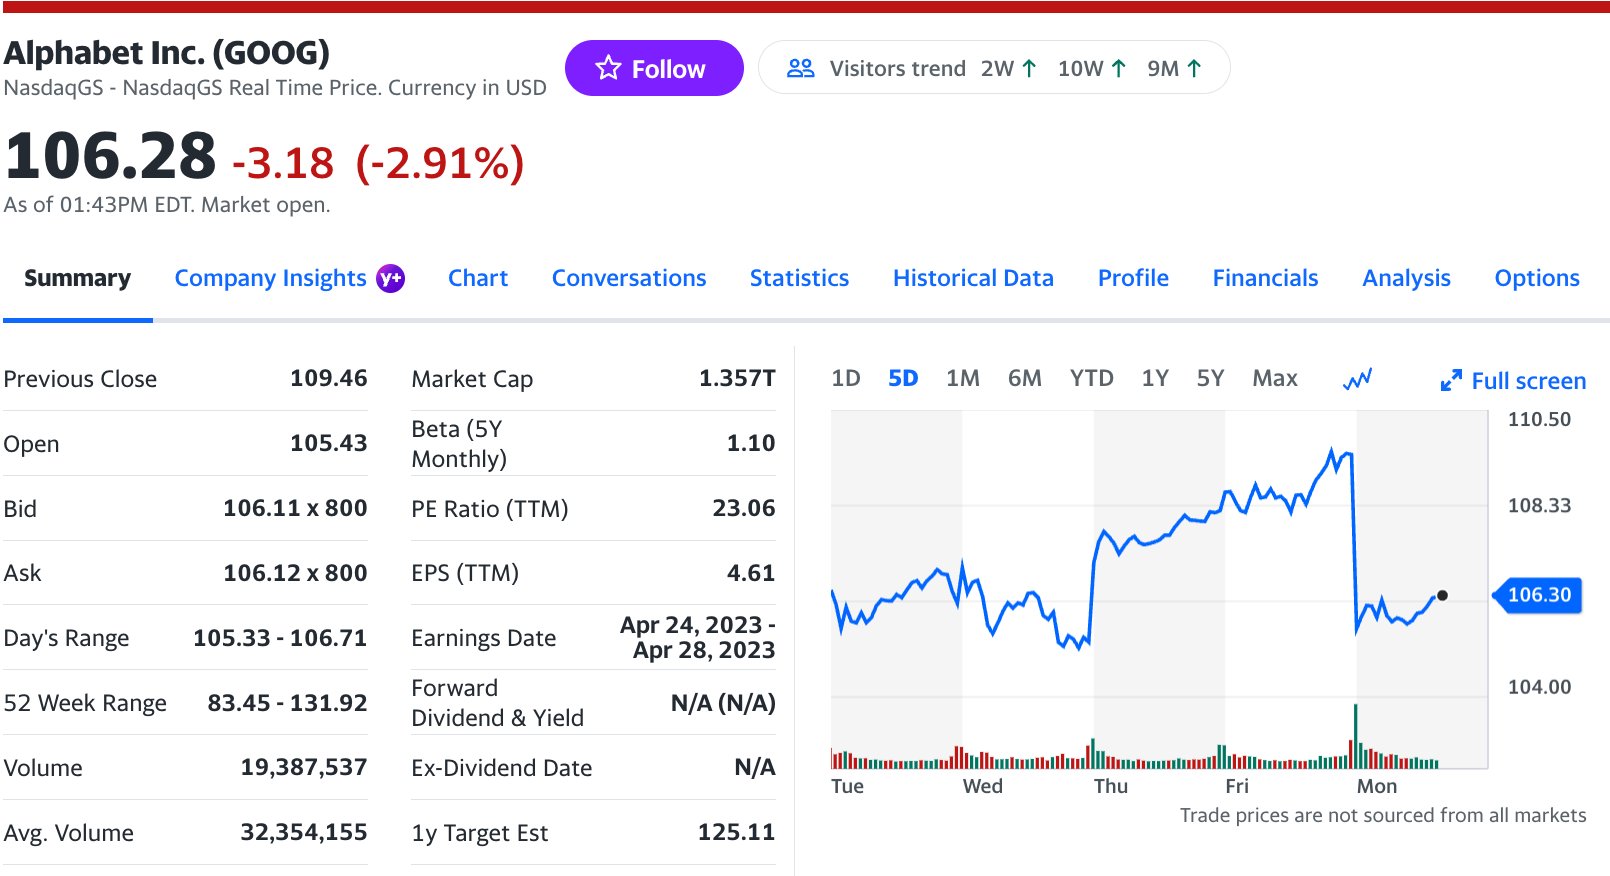Screen dimensions: 1610x876
Task: Click the current price dot on chart
Action: (1442, 596)
